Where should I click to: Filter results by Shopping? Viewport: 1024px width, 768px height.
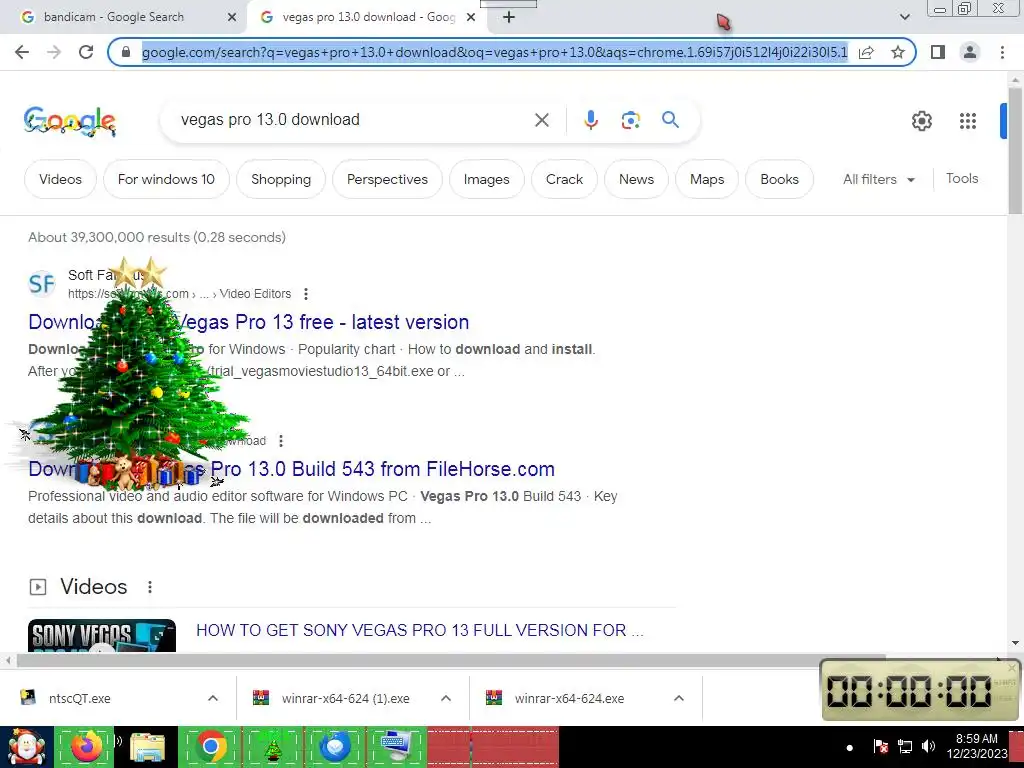(281, 179)
